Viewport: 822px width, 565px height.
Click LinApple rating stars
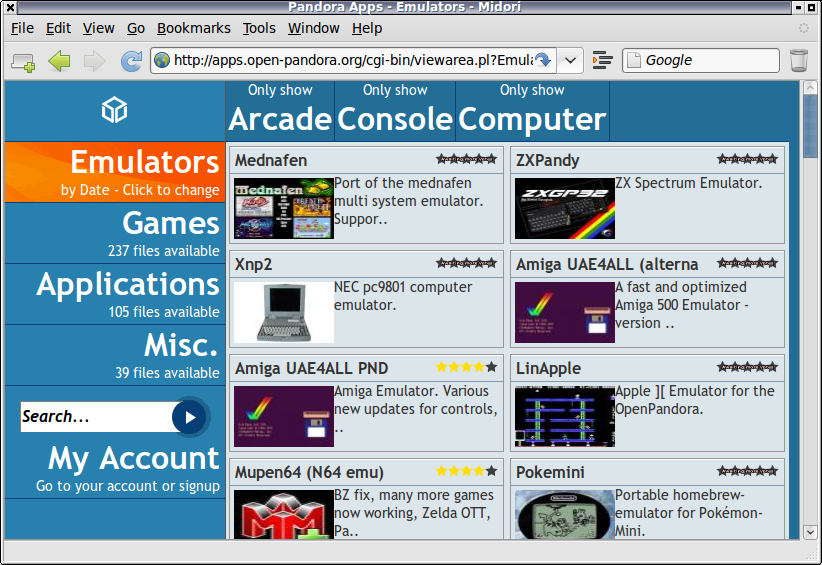748,367
